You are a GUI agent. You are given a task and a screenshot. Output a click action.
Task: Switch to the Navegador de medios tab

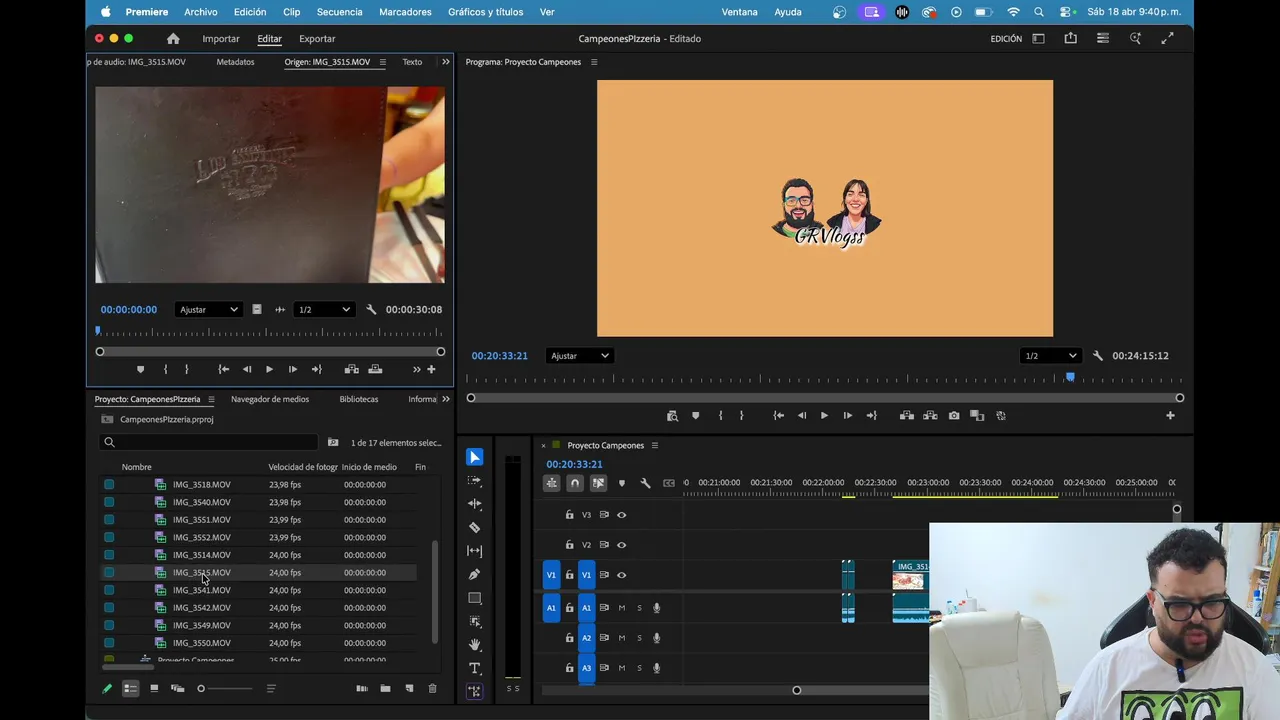tap(270, 399)
